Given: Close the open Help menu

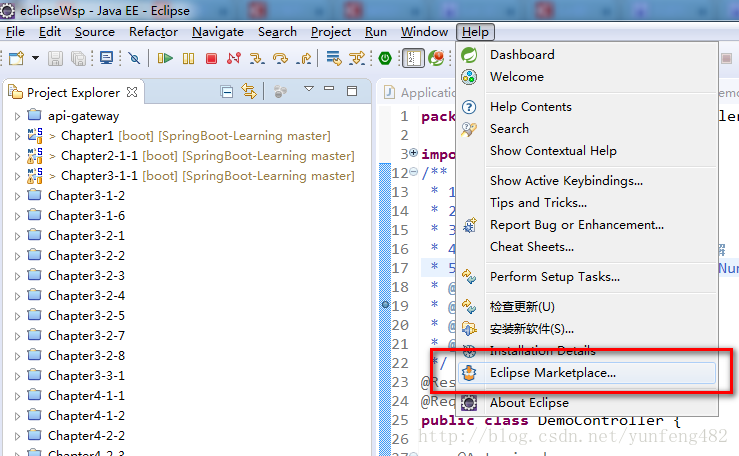Looking at the screenshot, I should (x=475, y=32).
